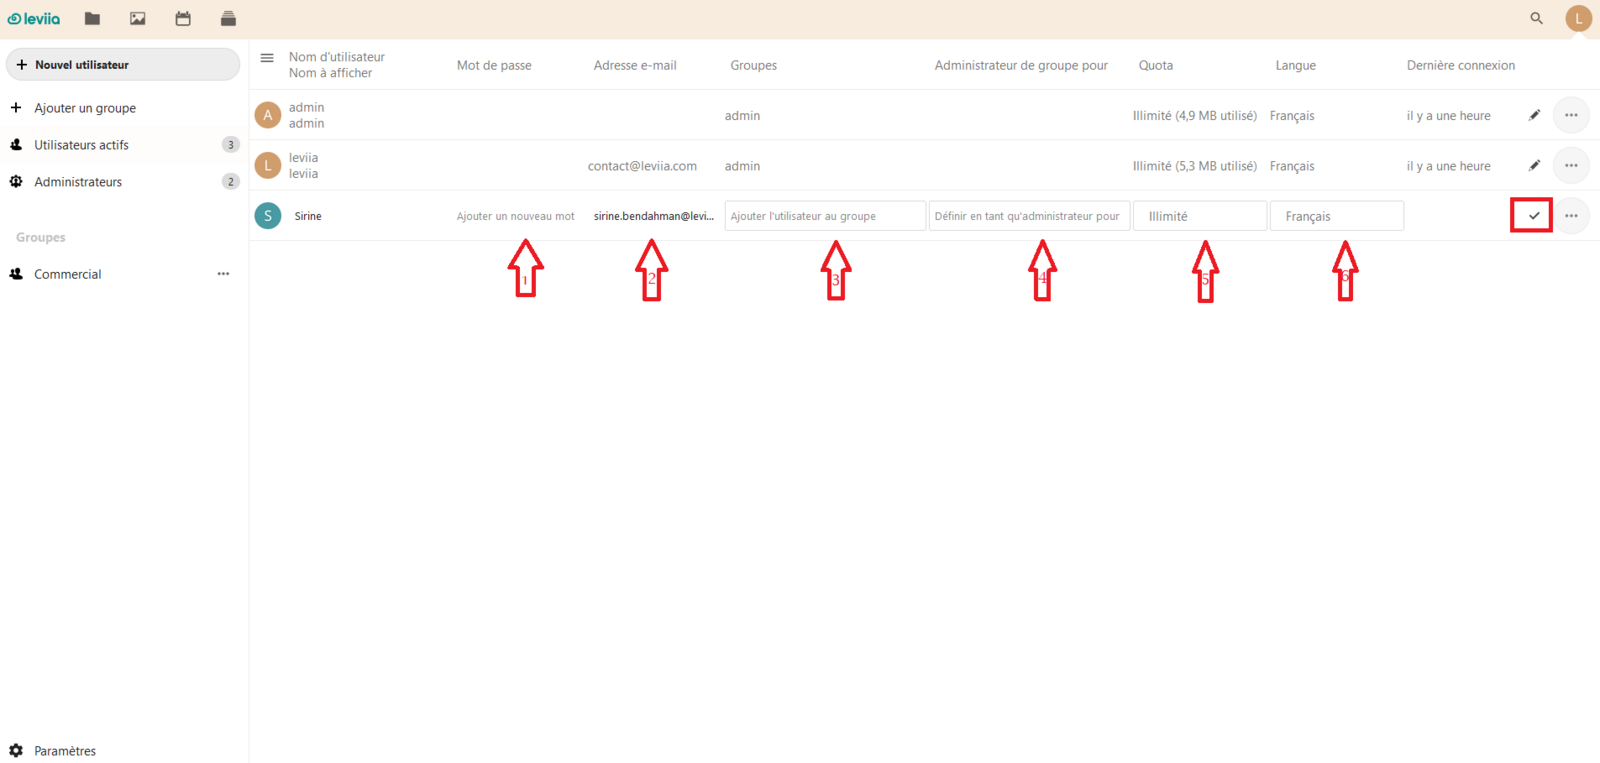Viewport: 1600px width, 763px height.
Task: Open Commercial group options menu
Action: coord(223,274)
